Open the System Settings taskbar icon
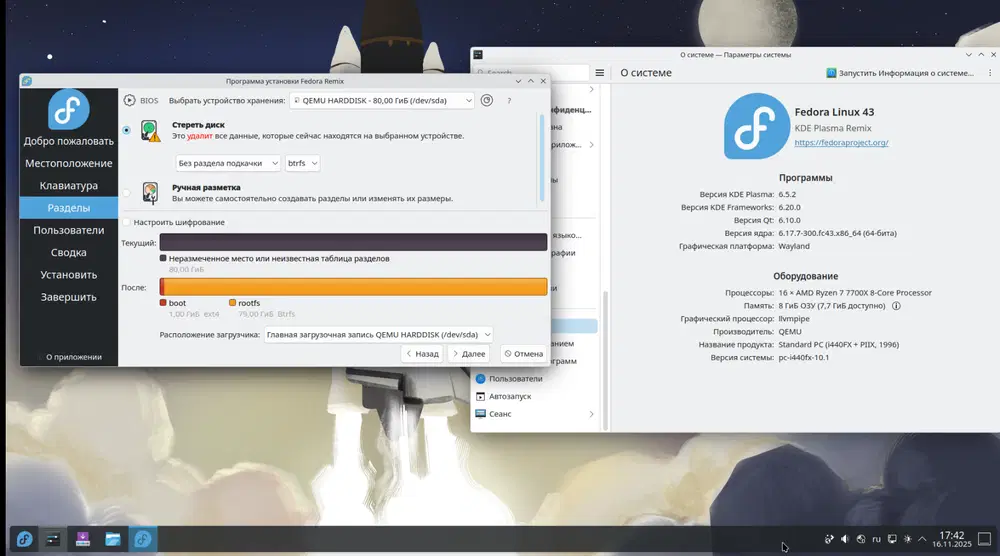The width and height of the screenshot is (1000, 556). point(53,539)
